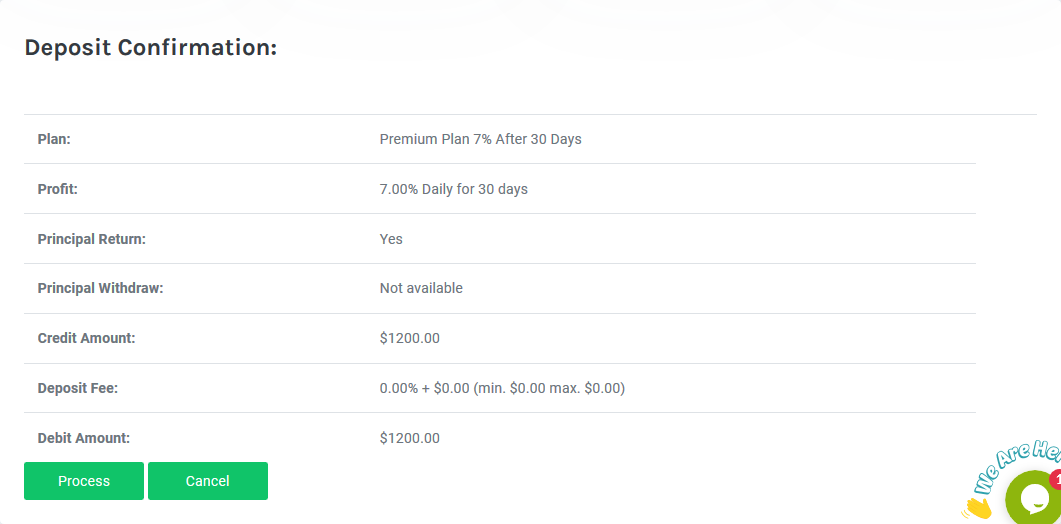Select the Deposit Fee label

coord(77,388)
